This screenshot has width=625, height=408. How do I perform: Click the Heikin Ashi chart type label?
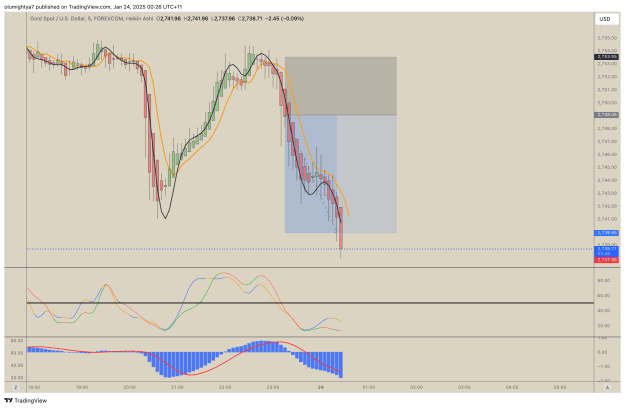[x=139, y=18]
